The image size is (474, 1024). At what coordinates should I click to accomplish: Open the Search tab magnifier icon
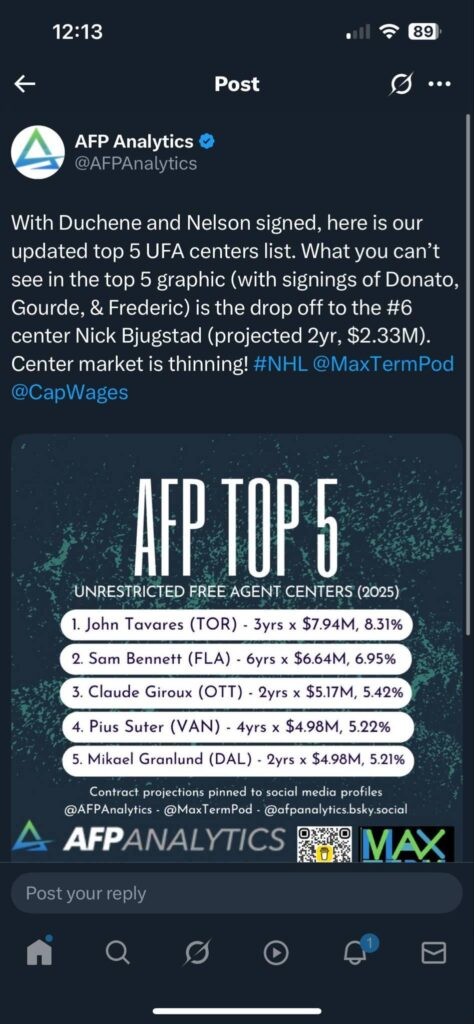pos(118,953)
